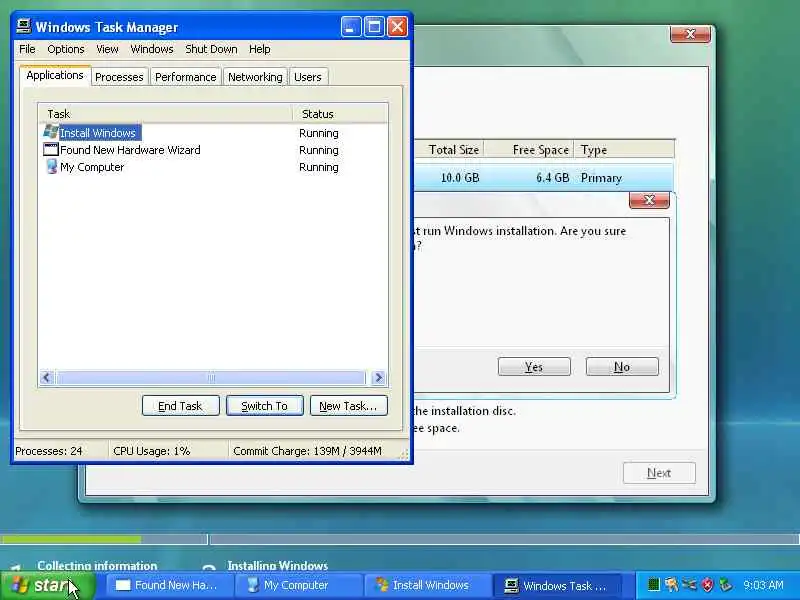Click the Free Space column header
Screen dimensions: 800x600
[x=529, y=149]
